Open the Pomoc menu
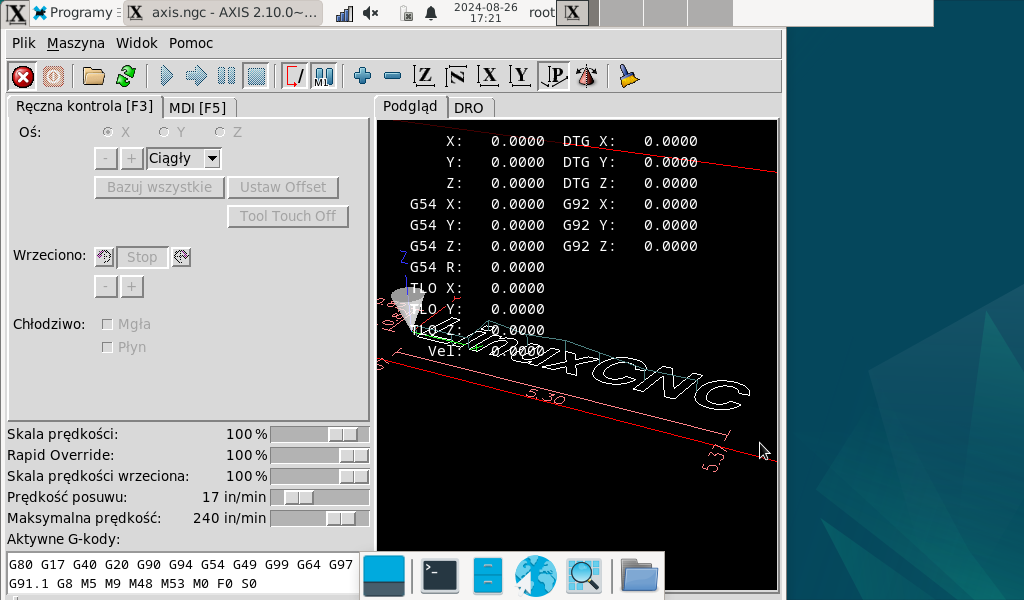Image resolution: width=1024 pixels, height=600 pixels. (191, 43)
